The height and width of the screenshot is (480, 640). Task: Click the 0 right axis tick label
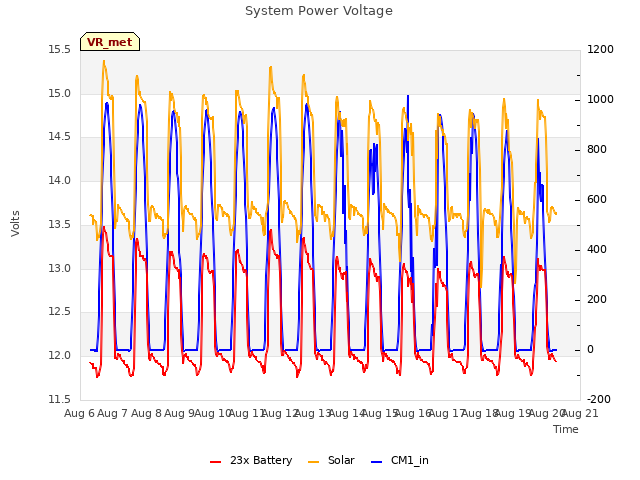(590, 350)
